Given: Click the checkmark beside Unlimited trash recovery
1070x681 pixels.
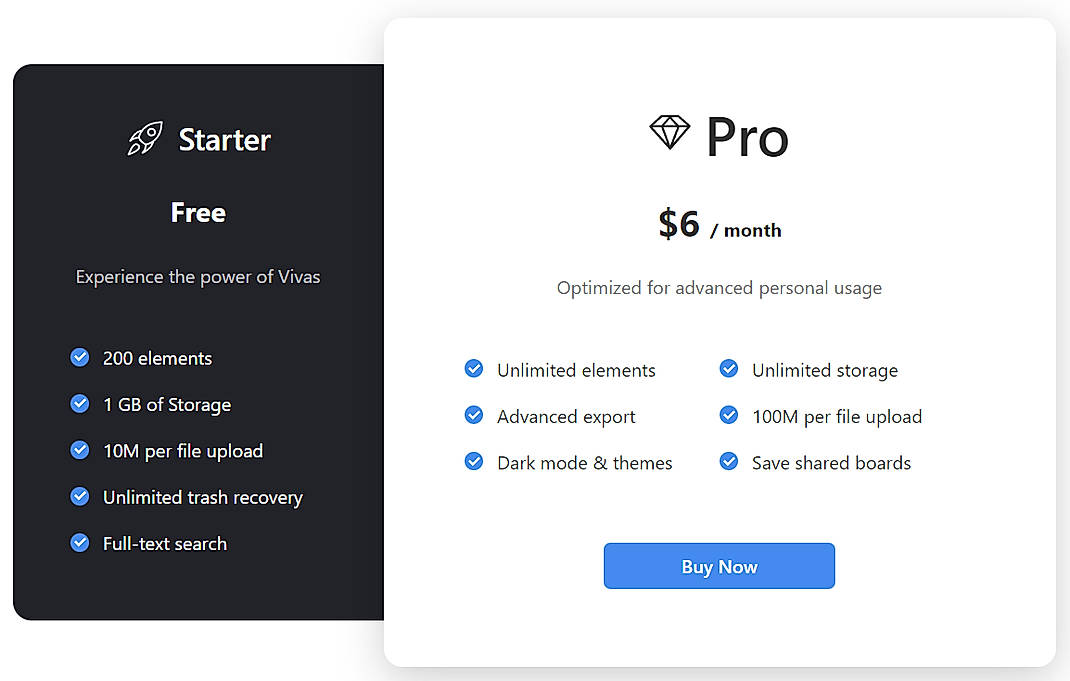Looking at the screenshot, I should (80, 497).
